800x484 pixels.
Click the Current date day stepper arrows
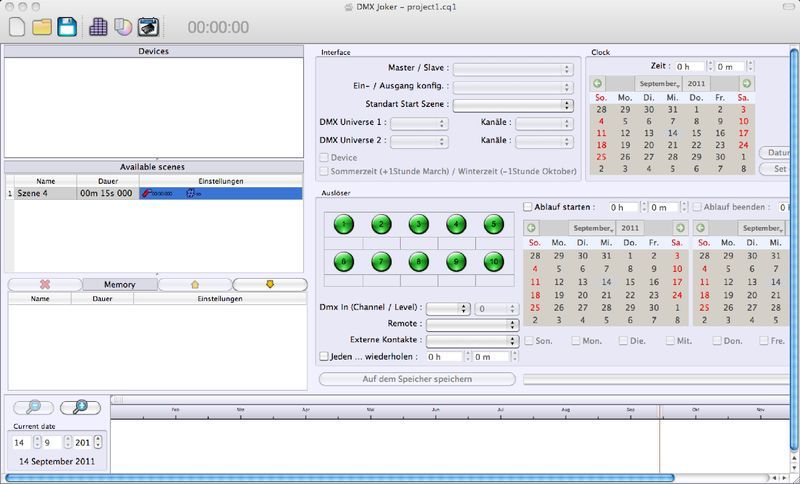[x=37, y=443]
